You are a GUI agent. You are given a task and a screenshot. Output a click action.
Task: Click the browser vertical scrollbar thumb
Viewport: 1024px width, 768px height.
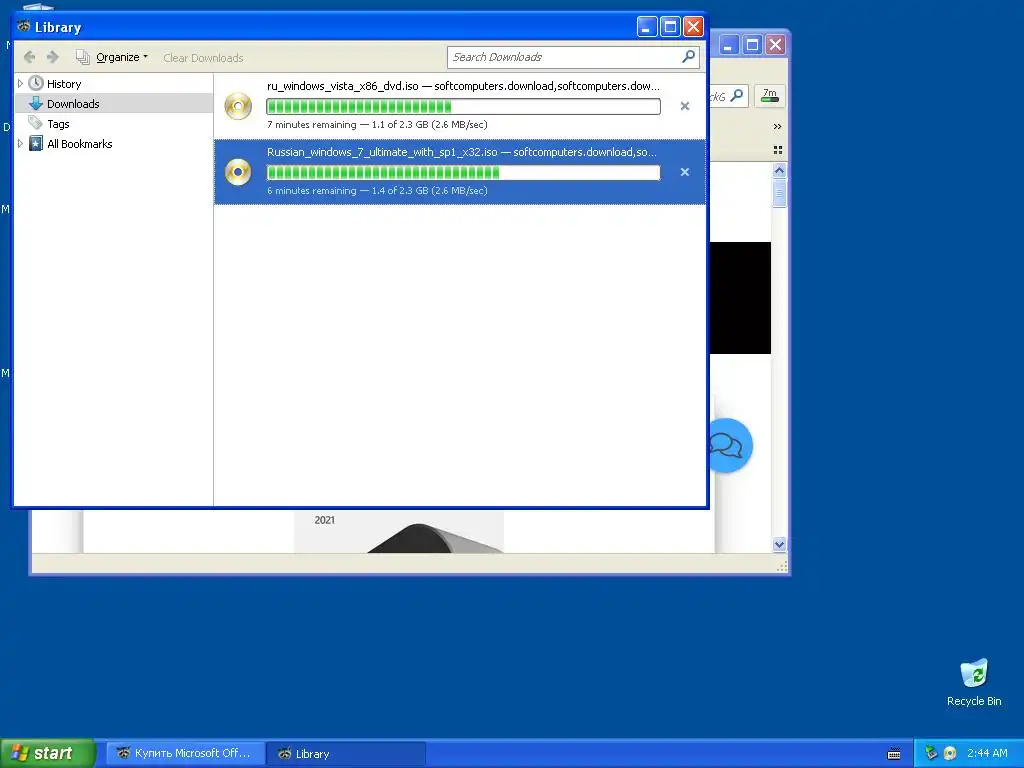click(779, 193)
